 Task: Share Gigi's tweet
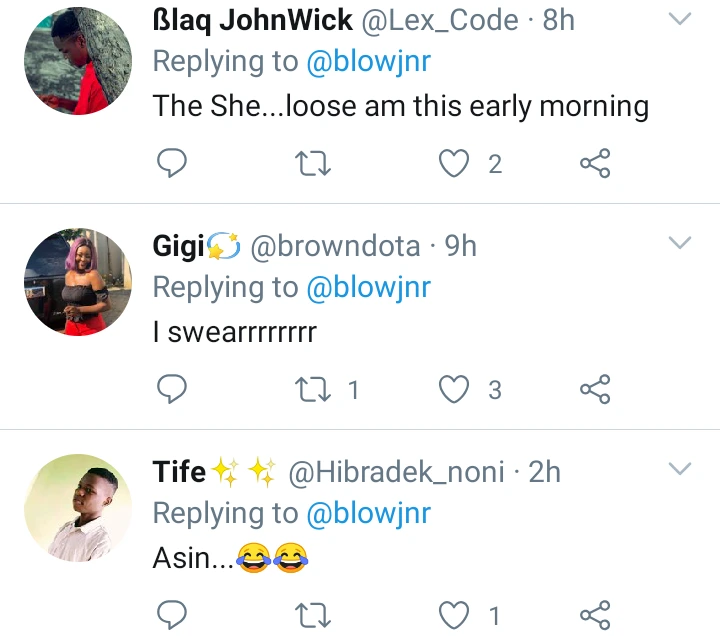pyautogui.click(x=595, y=389)
